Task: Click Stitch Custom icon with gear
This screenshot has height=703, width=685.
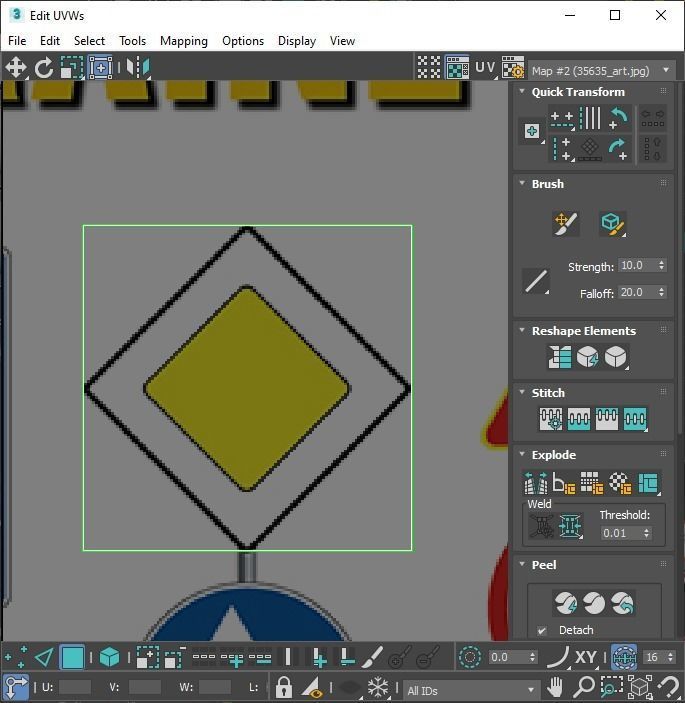Action: point(551,419)
